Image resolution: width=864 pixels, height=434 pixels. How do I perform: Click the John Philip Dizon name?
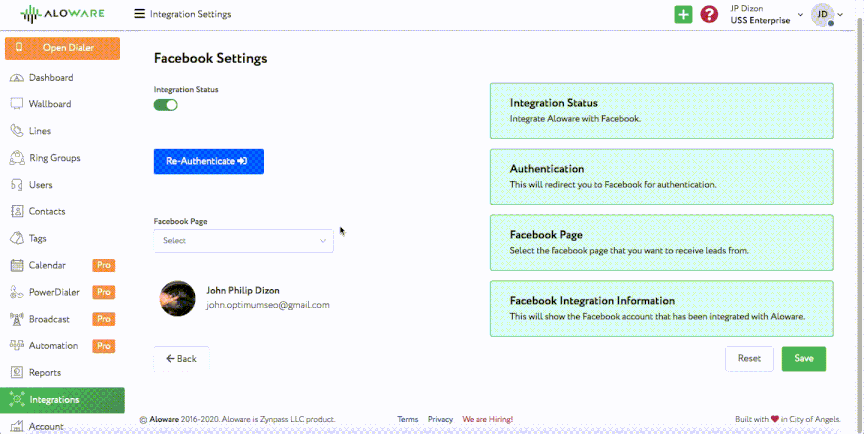tap(243, 290)
